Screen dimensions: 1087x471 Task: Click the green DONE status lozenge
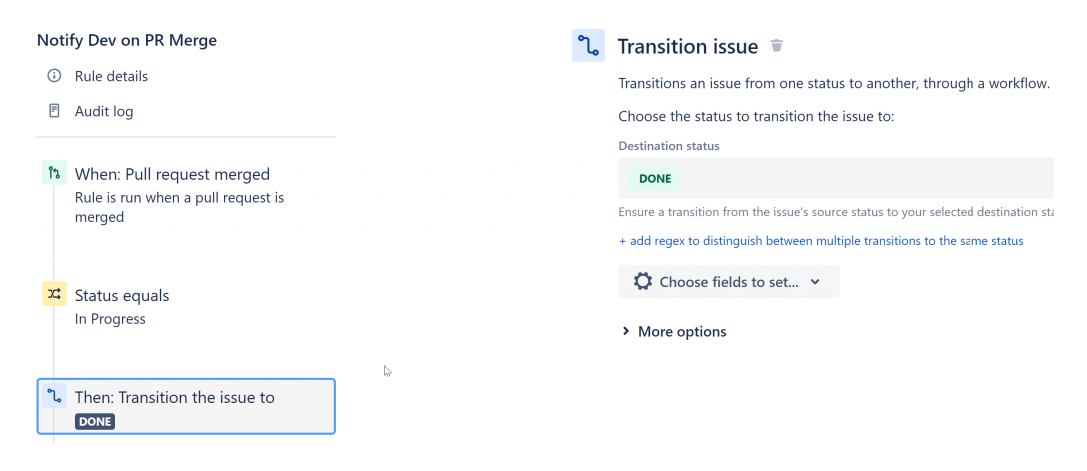point(655,179)
